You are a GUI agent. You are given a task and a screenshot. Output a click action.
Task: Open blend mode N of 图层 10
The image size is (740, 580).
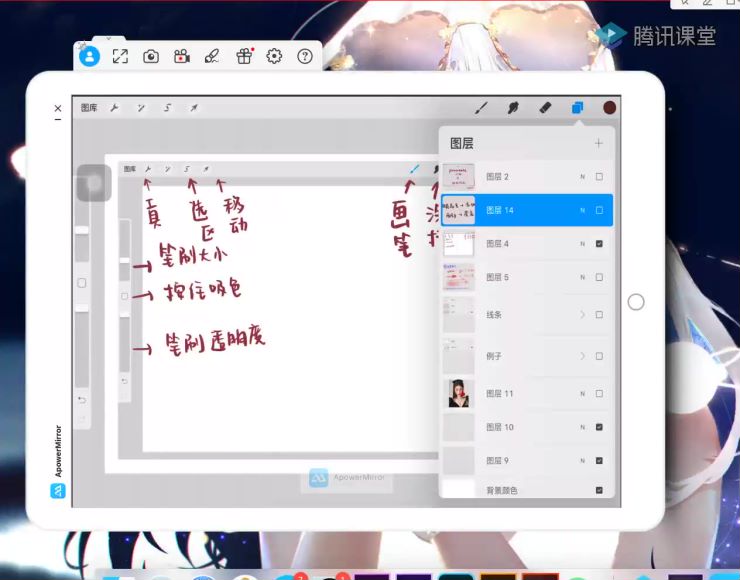582,427
